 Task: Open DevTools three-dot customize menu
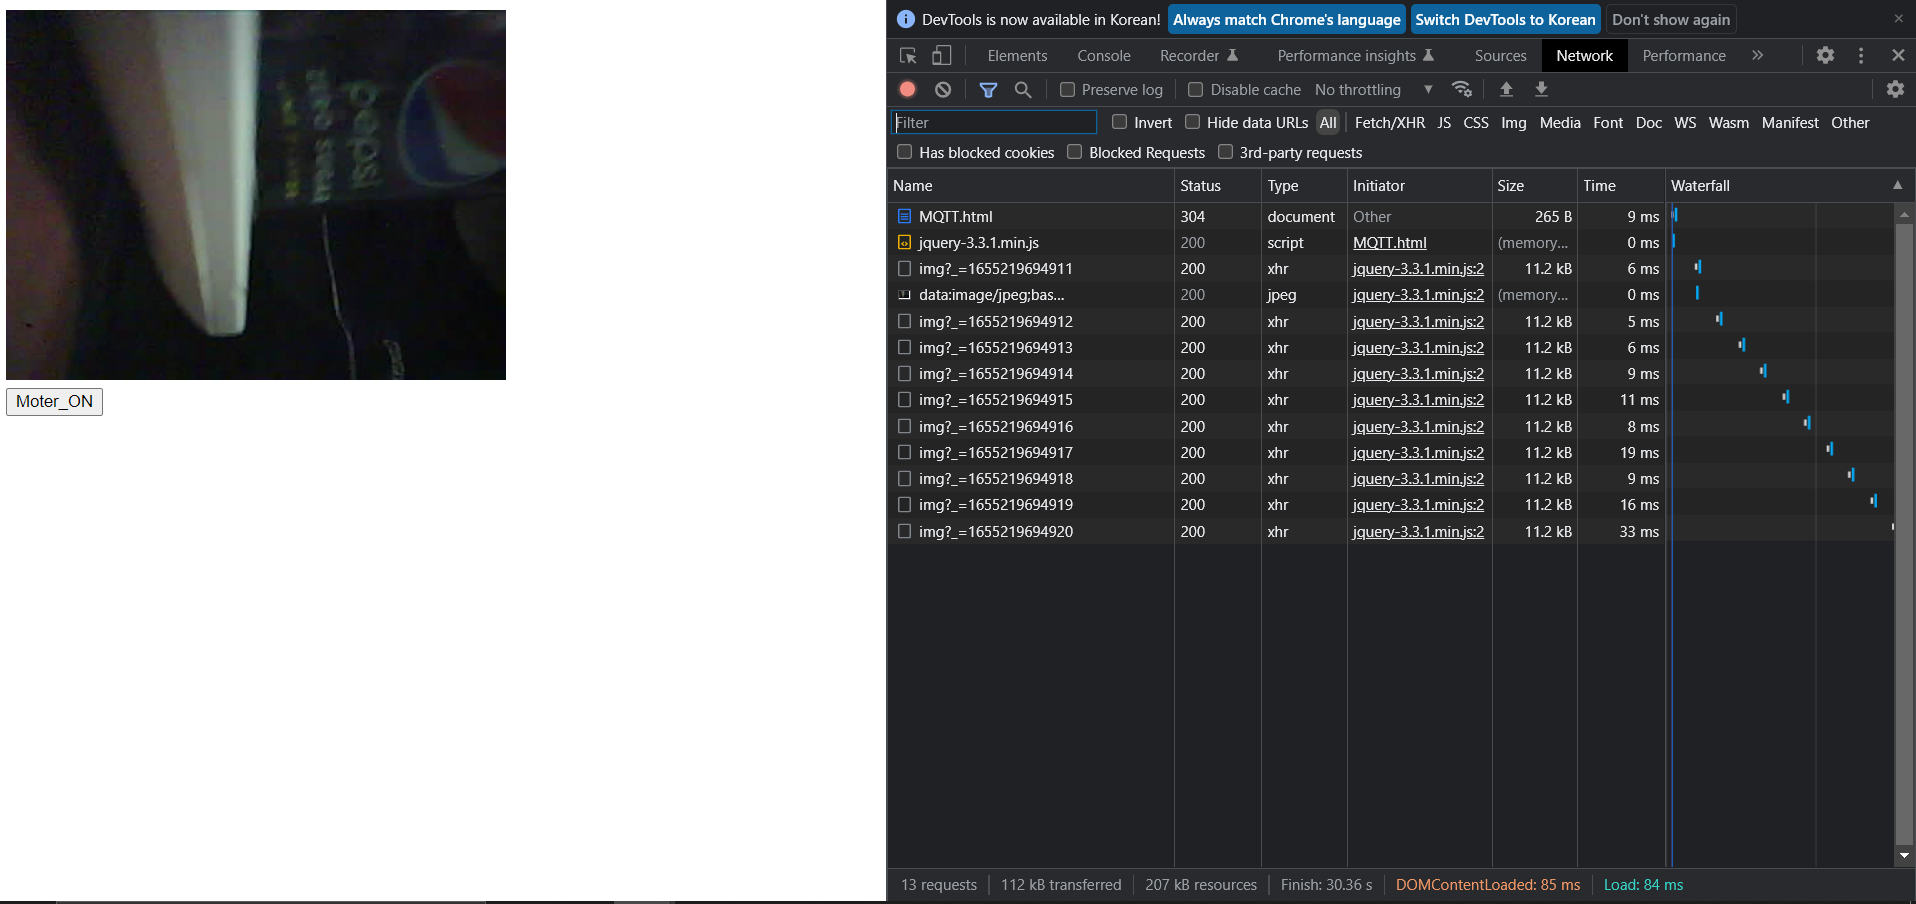click(1861, 56)
